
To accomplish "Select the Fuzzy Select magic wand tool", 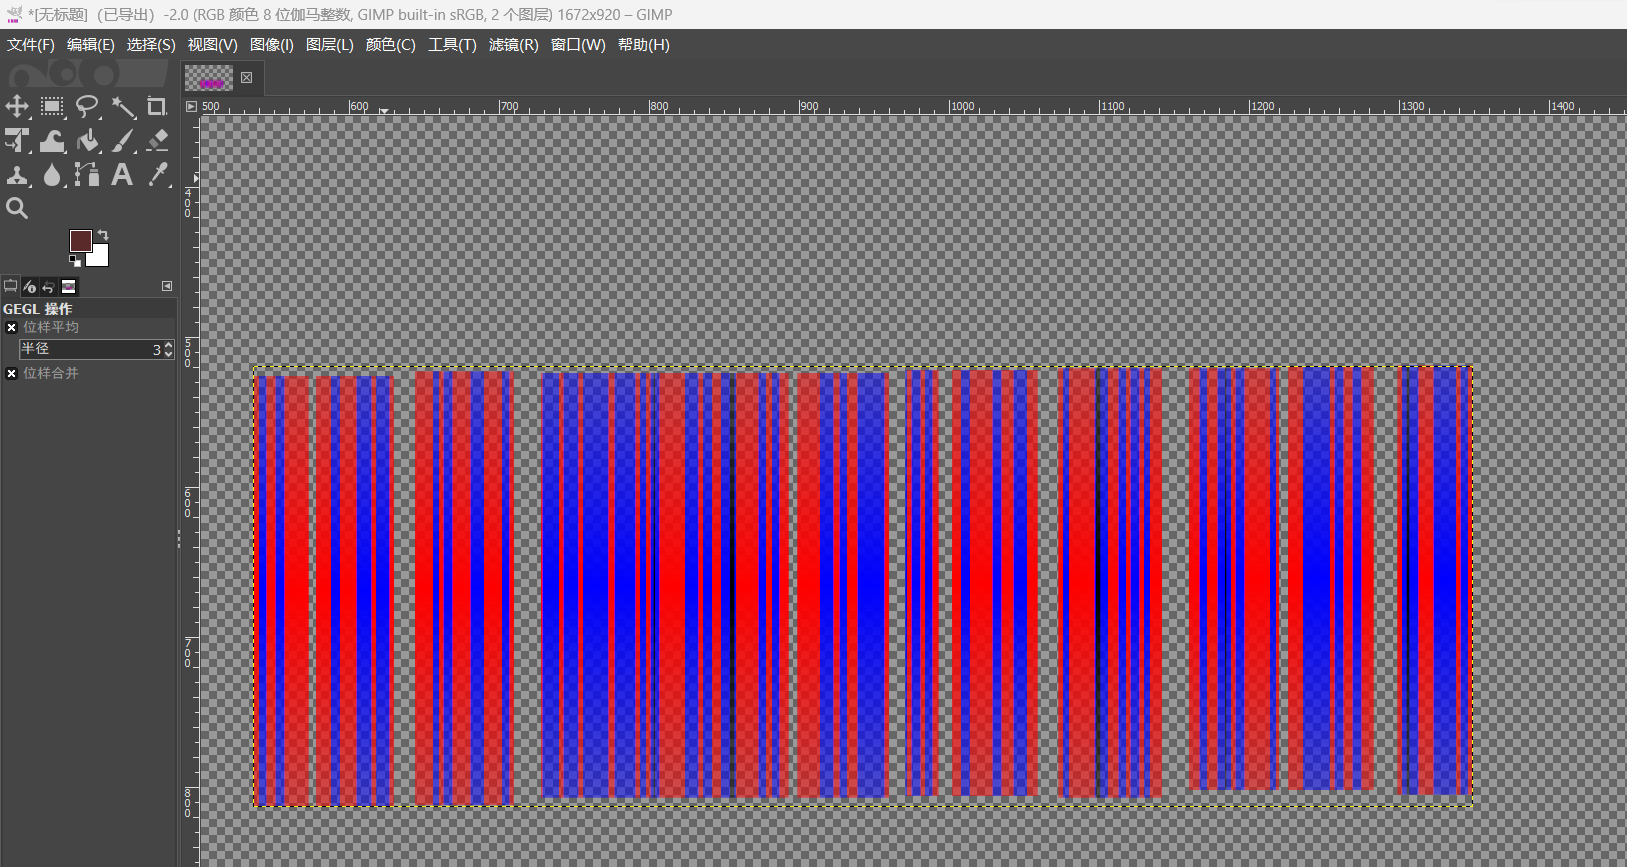I will point(122,107).
